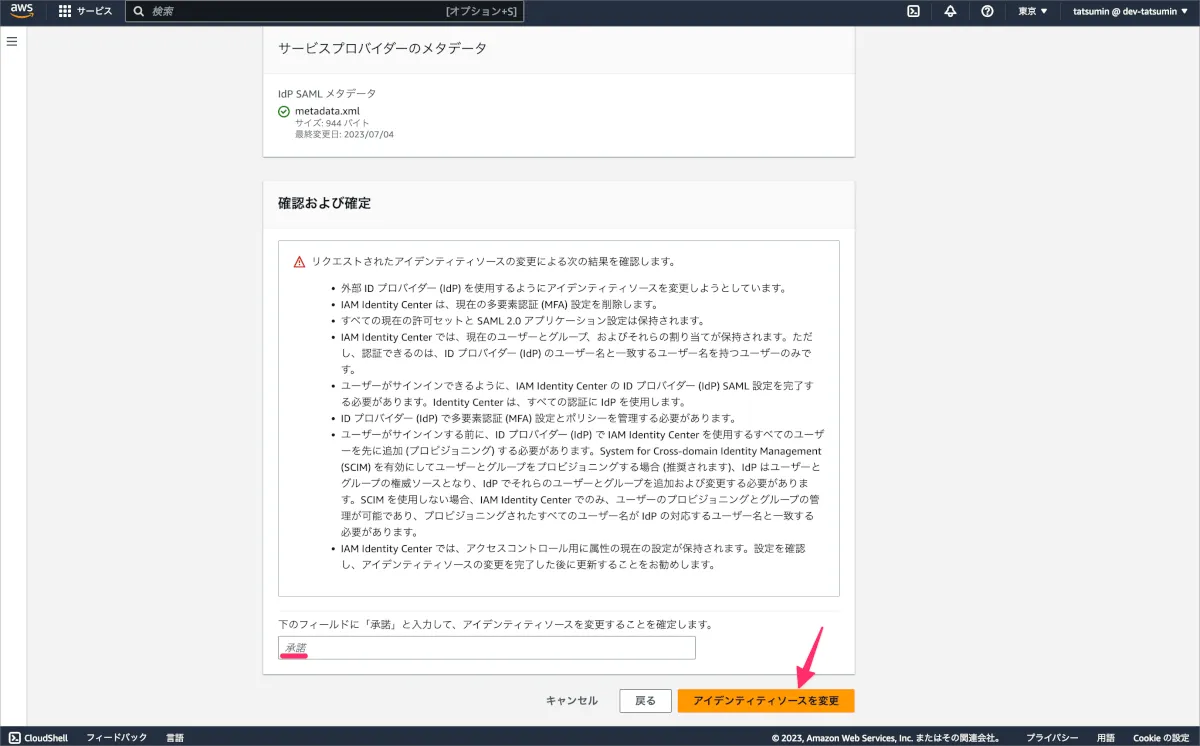Click the 戻る button
The image size is (1200, 746).
pyautogui.click(x=645, y=700)
